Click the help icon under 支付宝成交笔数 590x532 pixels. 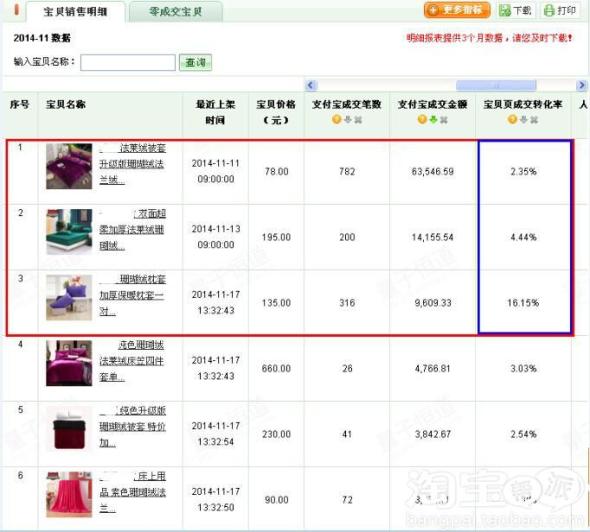(x=336, y=119)
